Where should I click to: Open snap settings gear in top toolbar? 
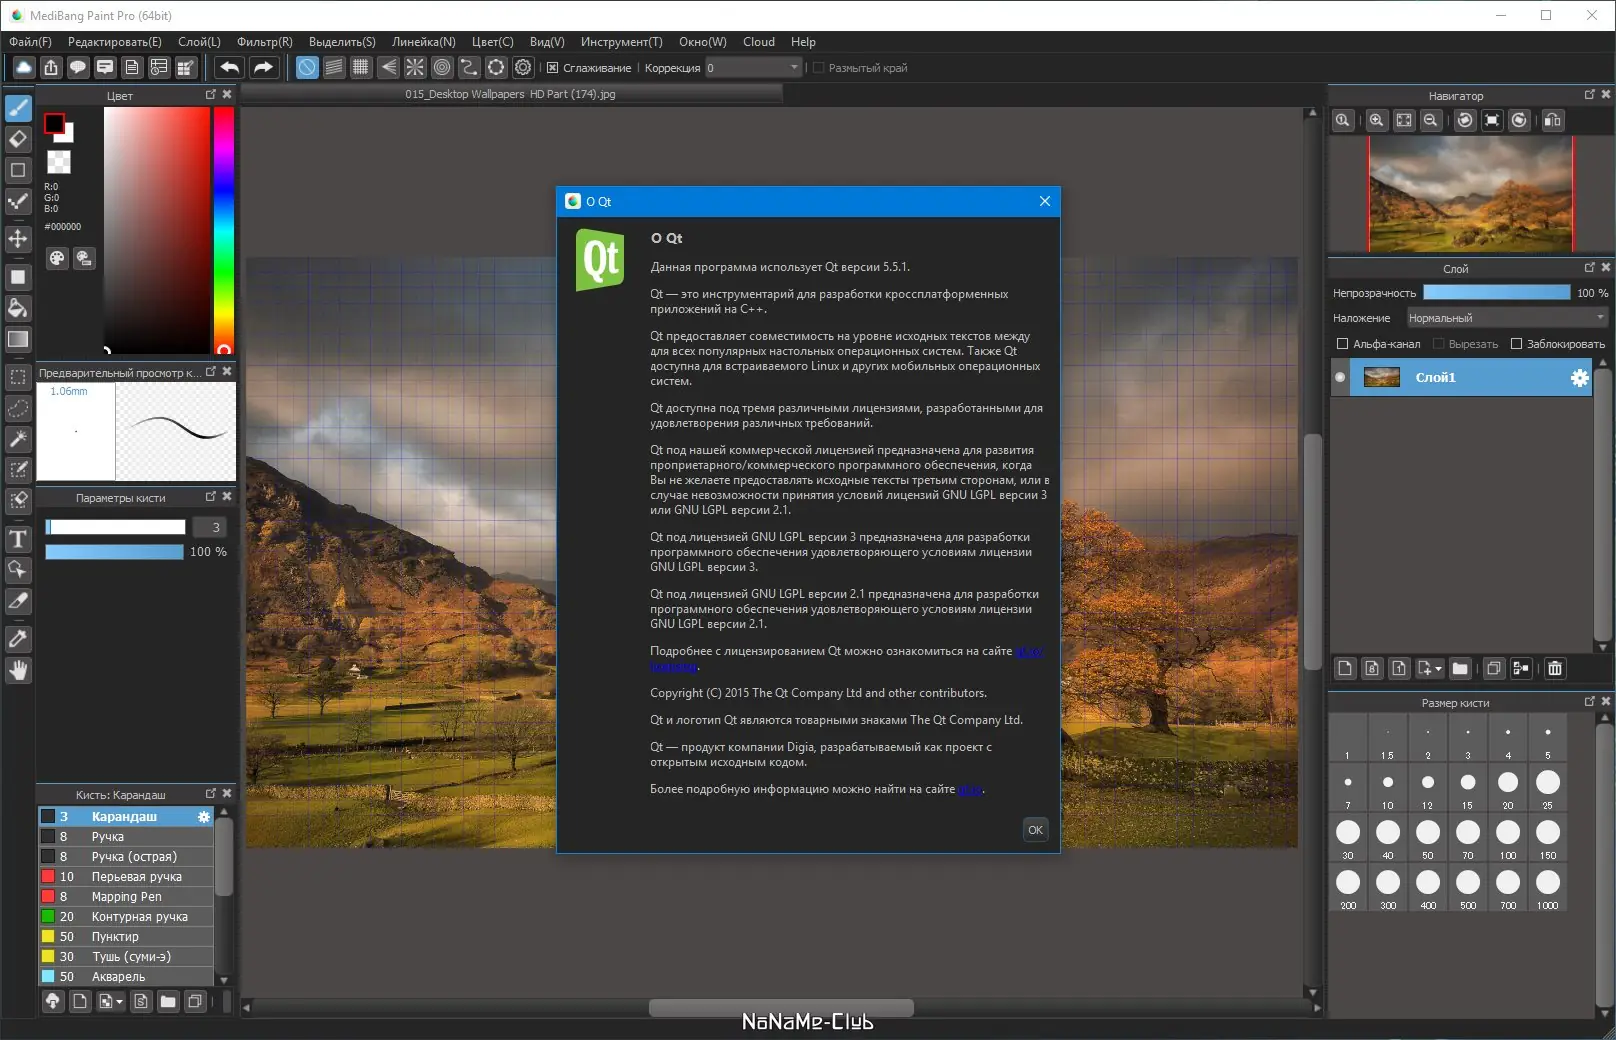[x=523, y=67]
